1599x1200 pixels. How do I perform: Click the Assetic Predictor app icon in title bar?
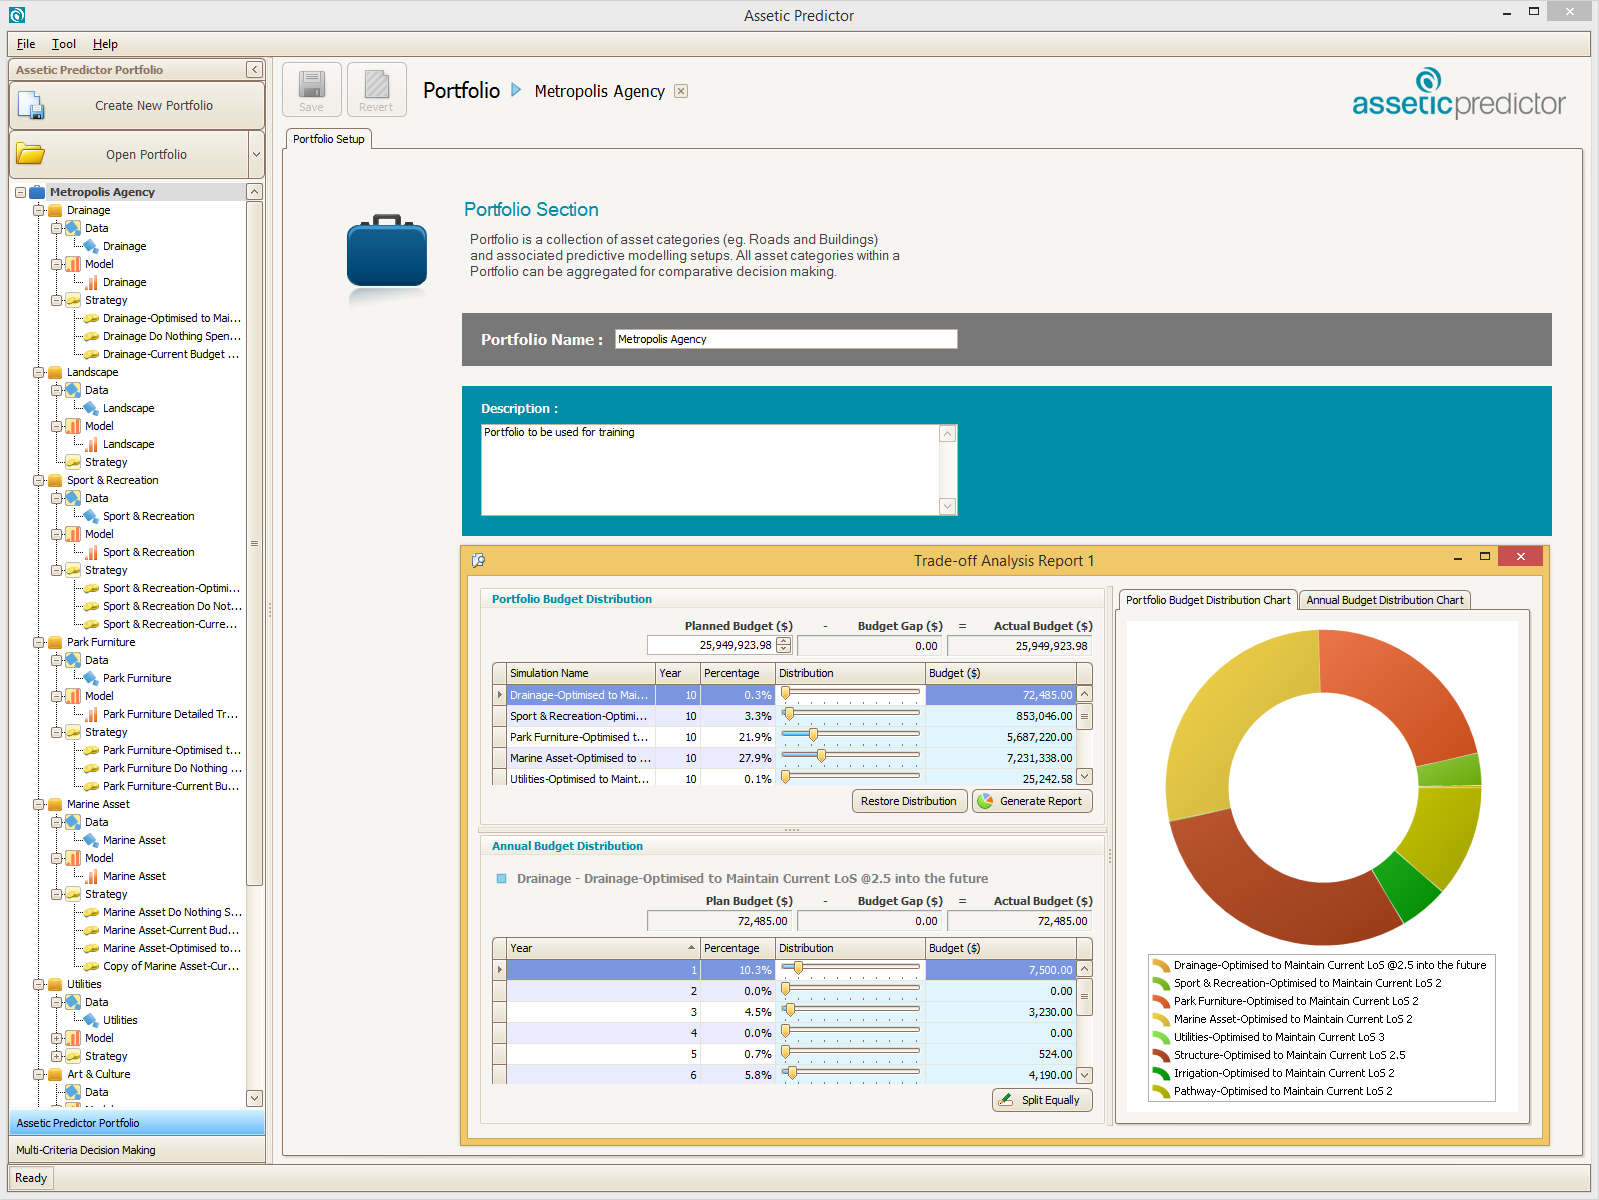[16, 15]
